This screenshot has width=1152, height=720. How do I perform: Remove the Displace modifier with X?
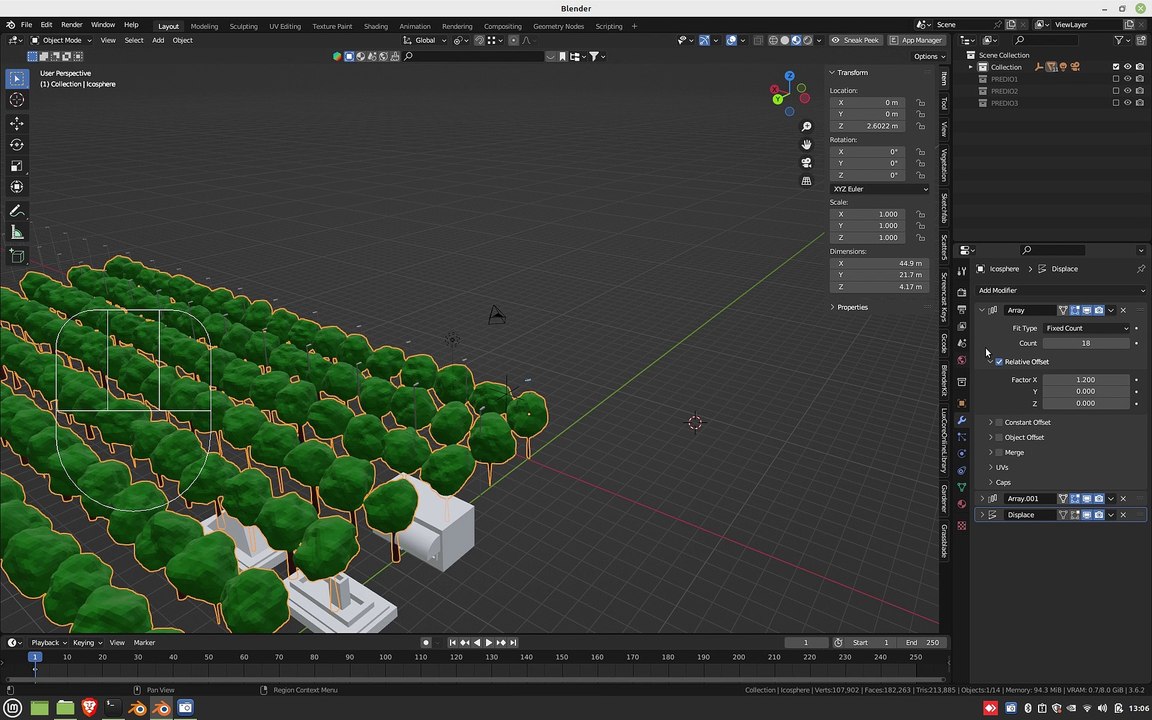(x=1123, y=515)
